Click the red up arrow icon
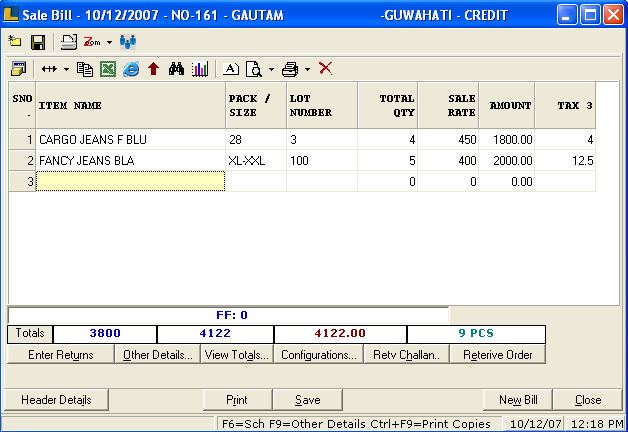 [153, 69]
